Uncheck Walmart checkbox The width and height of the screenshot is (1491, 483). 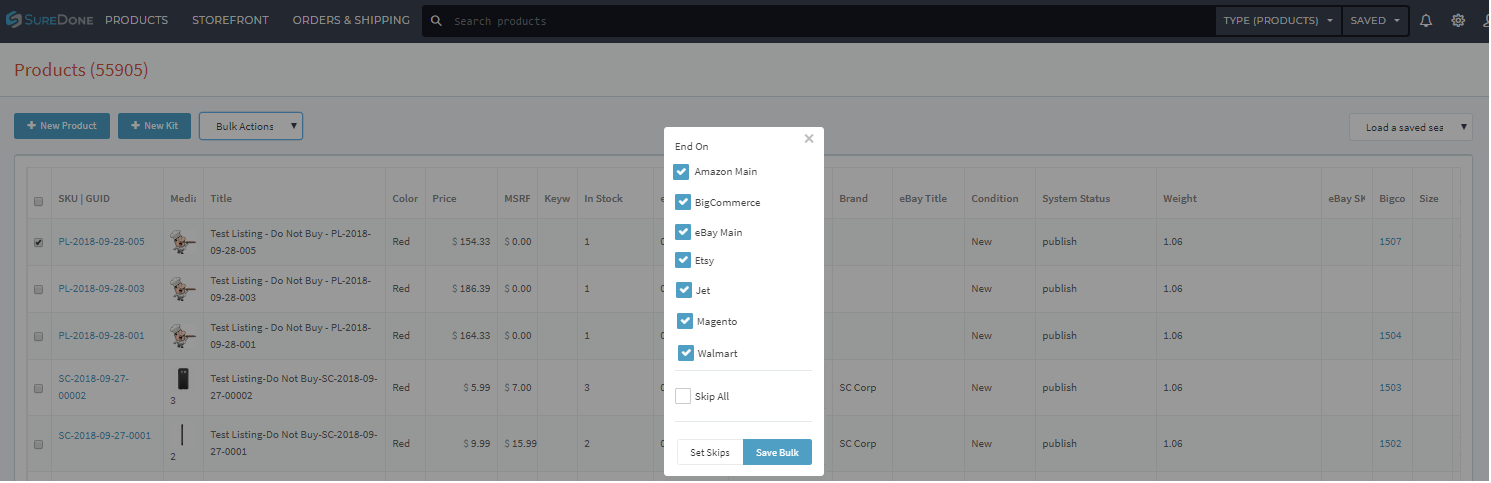(686, 353)
